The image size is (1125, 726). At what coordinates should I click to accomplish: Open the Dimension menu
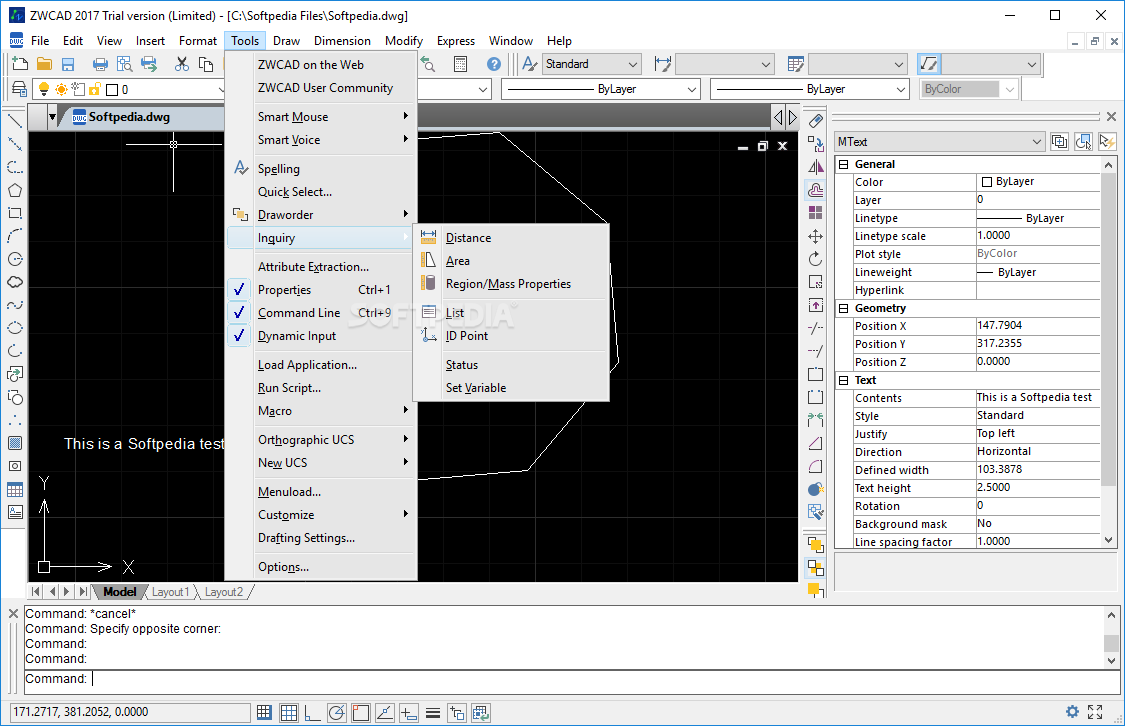(342, 41)
